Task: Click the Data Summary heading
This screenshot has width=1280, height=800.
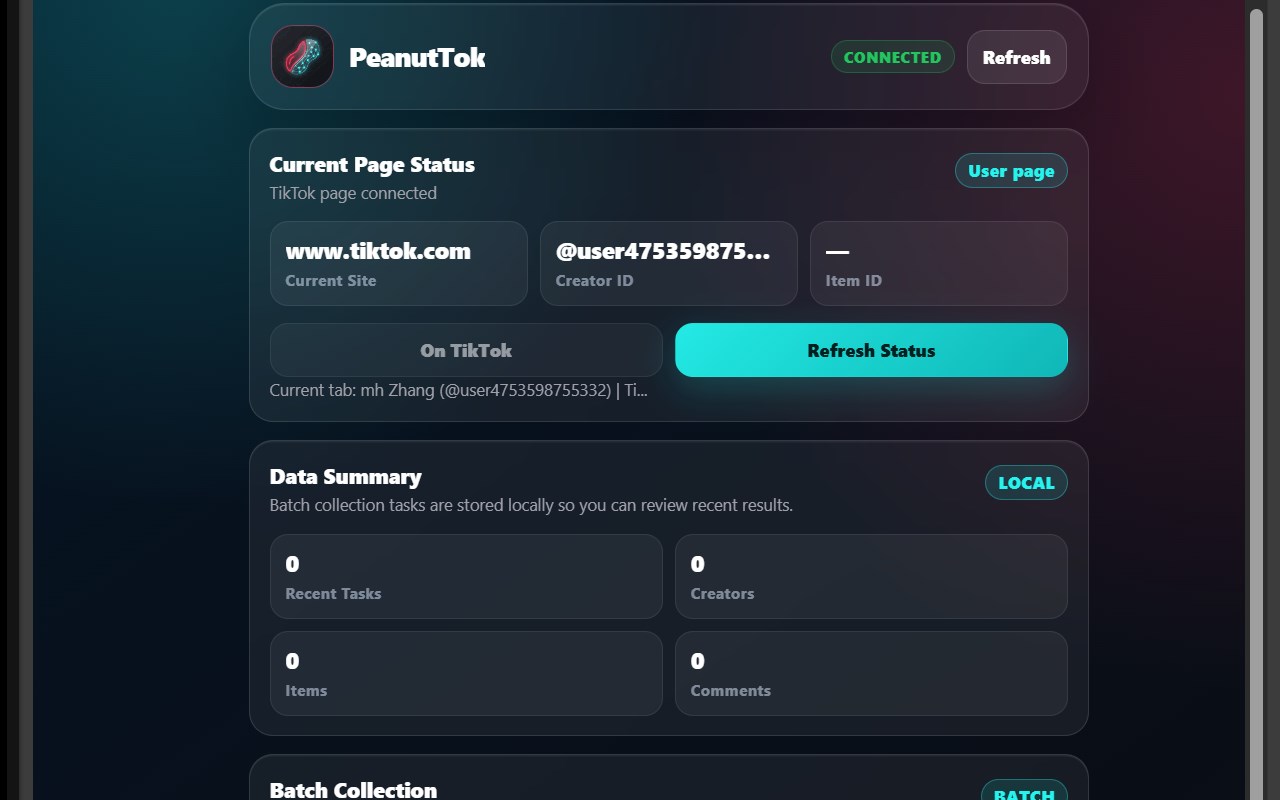Action: click(x=345, y=476)
